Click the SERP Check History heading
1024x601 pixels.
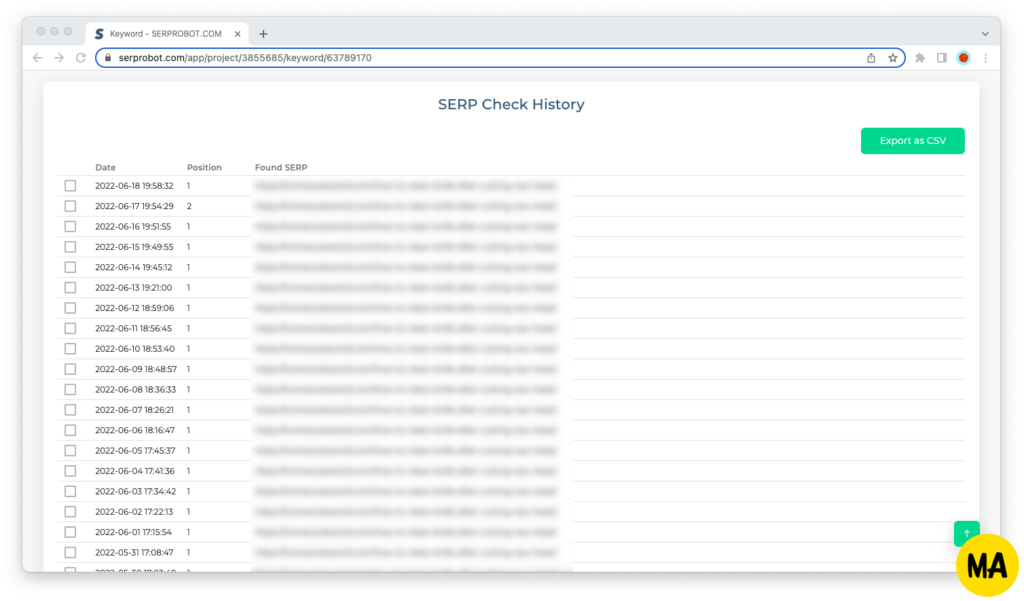point(511,105)
